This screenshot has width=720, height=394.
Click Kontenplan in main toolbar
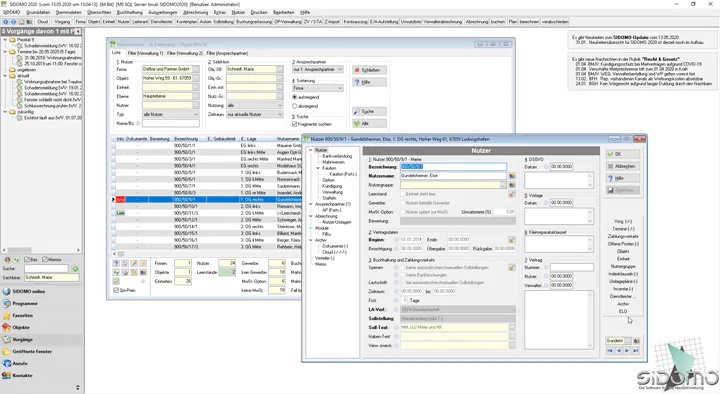pos(186,22)
